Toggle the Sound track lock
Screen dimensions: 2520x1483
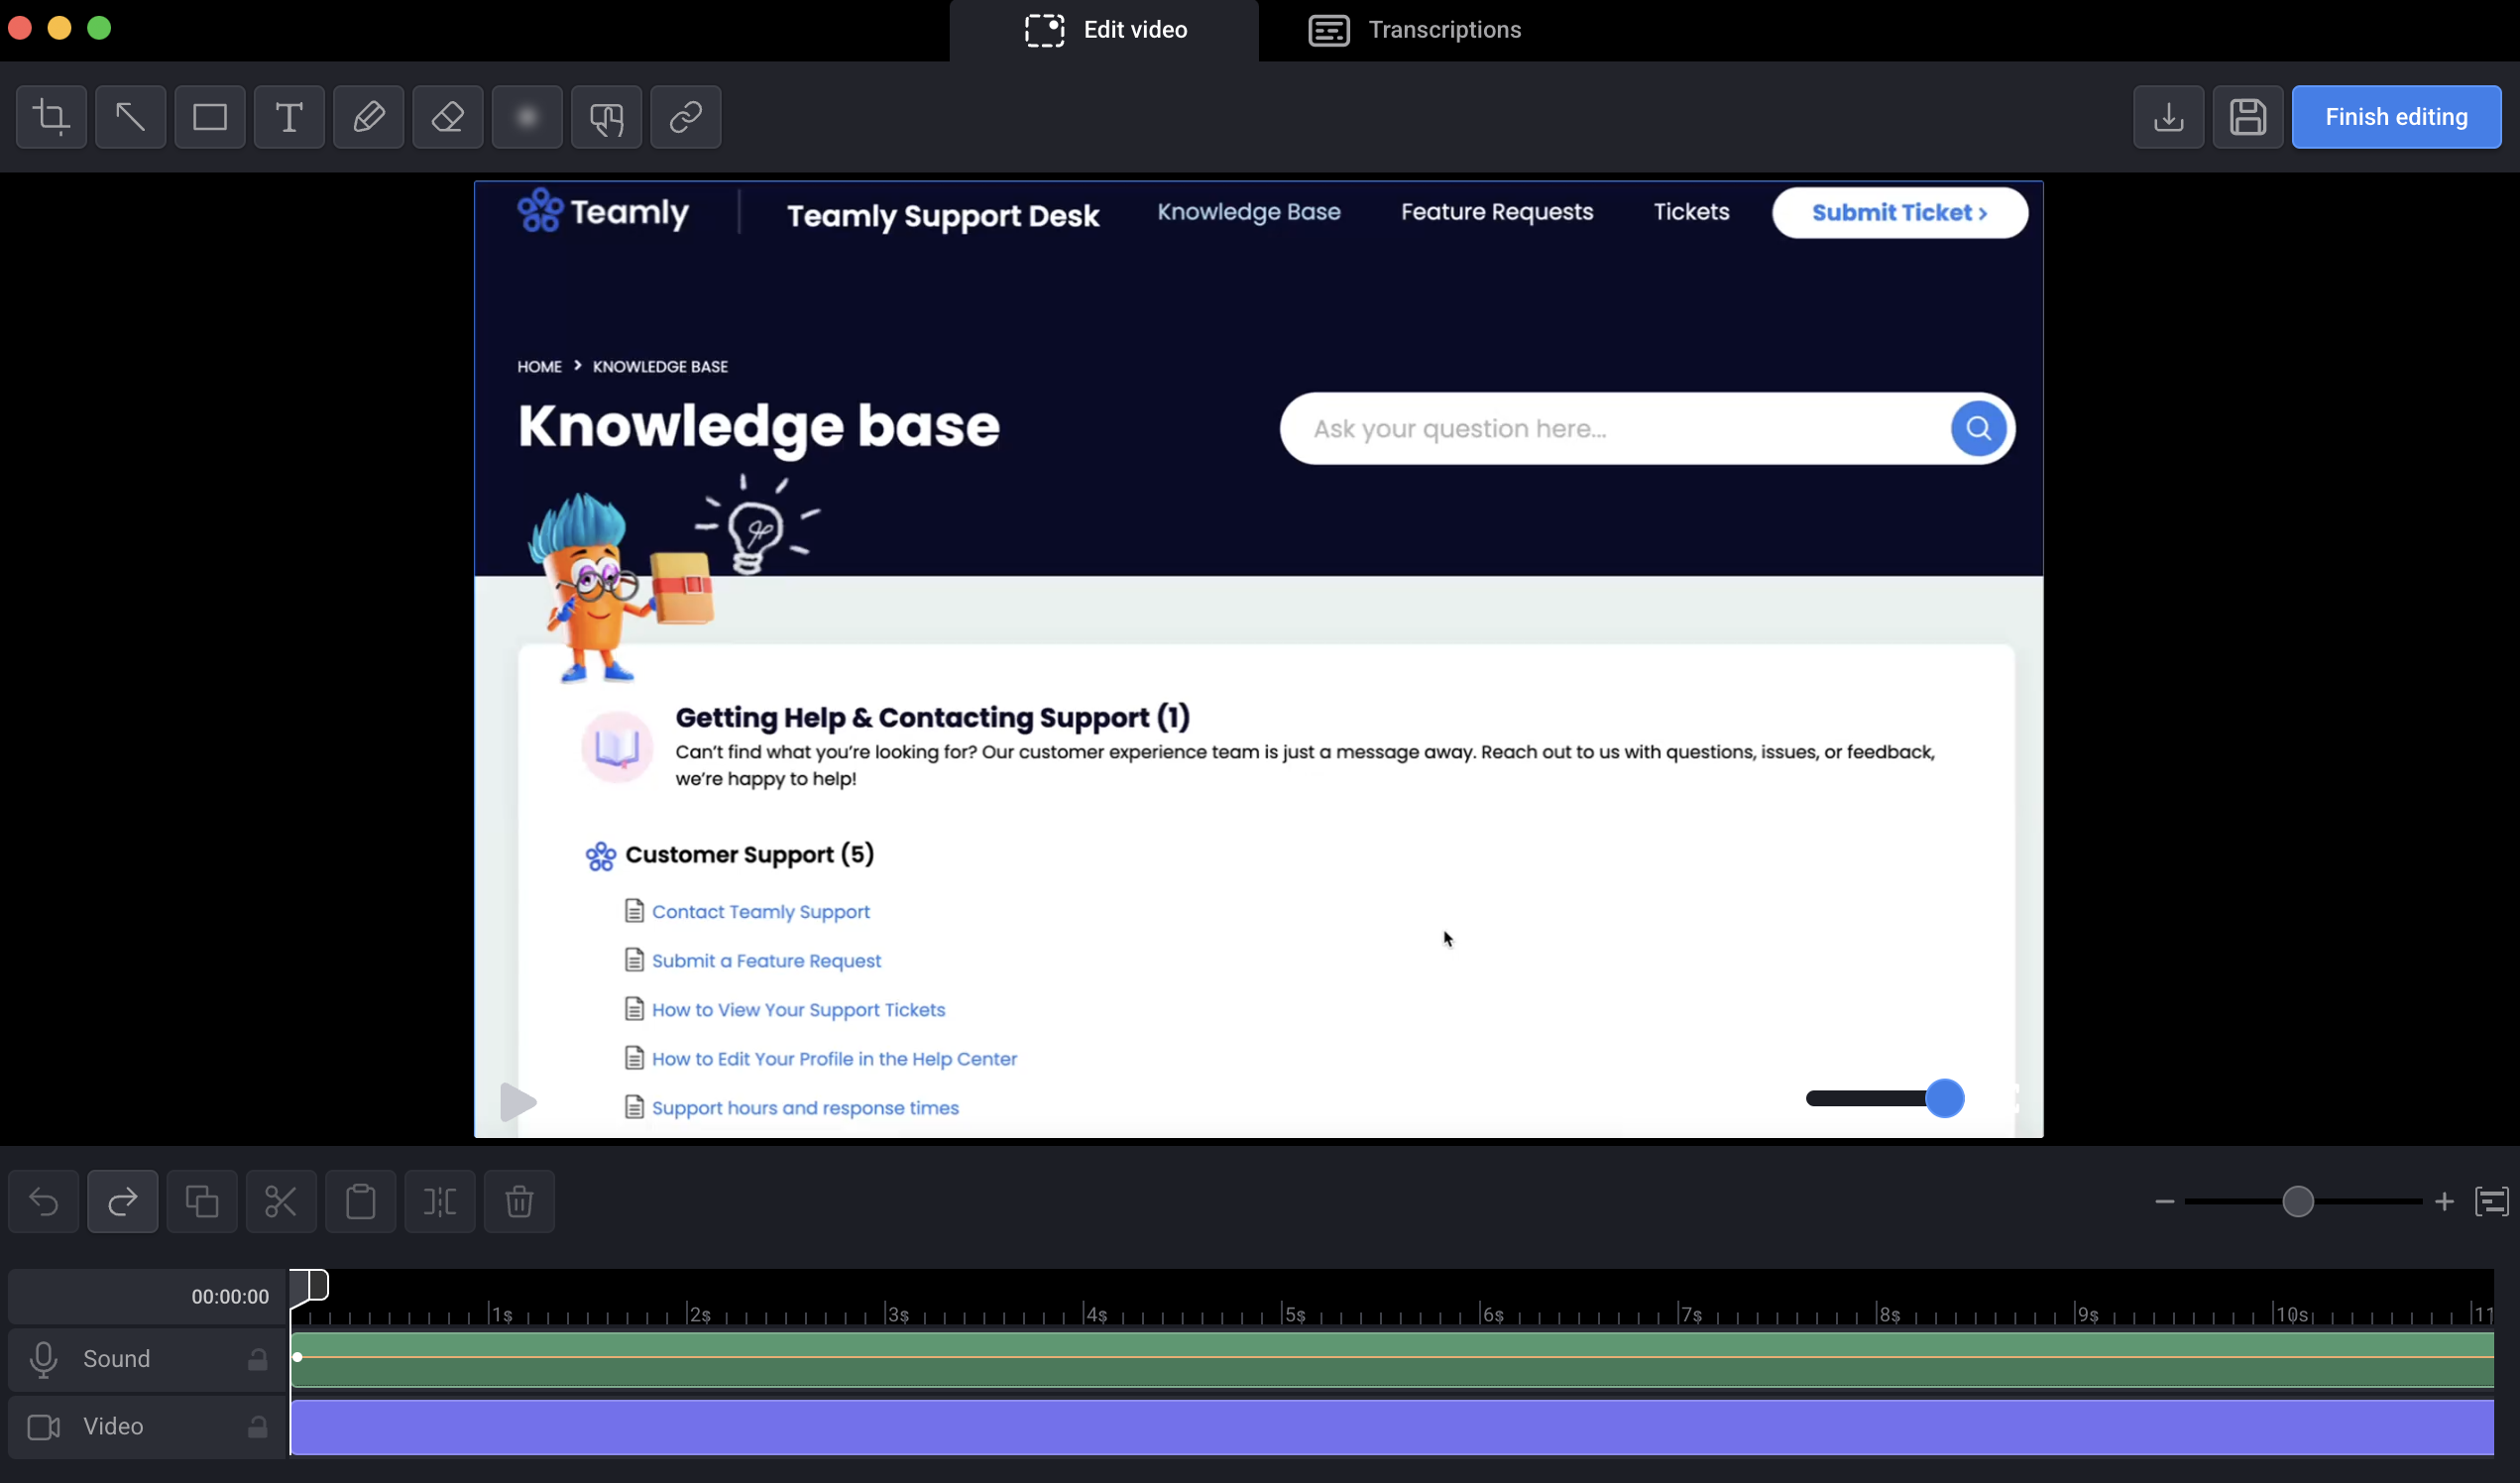point(257,1359)
